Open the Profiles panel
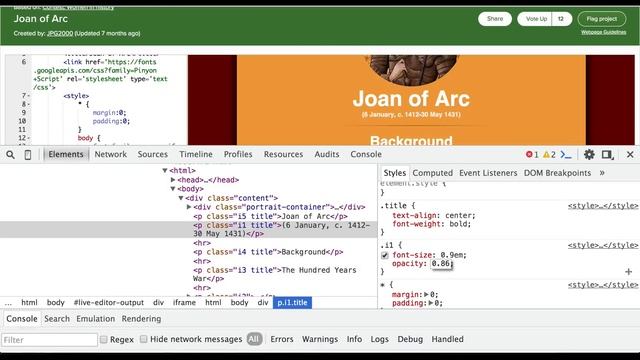Image resolution: width=640 pixels, height=360 pixels. pyautogui.click(x=238, y=154)
